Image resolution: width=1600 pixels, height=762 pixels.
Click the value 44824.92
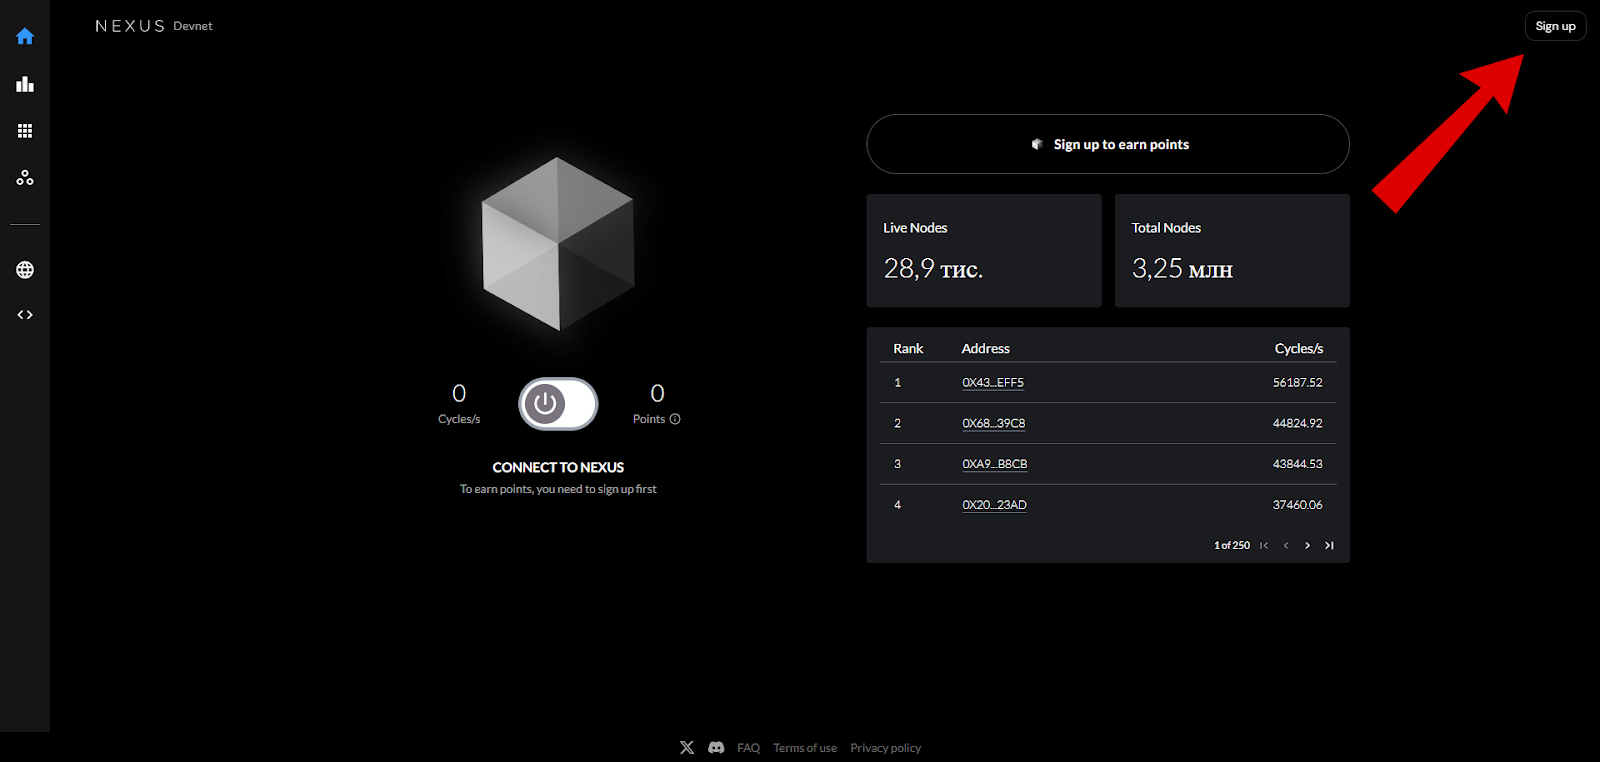coord(1298,424)
